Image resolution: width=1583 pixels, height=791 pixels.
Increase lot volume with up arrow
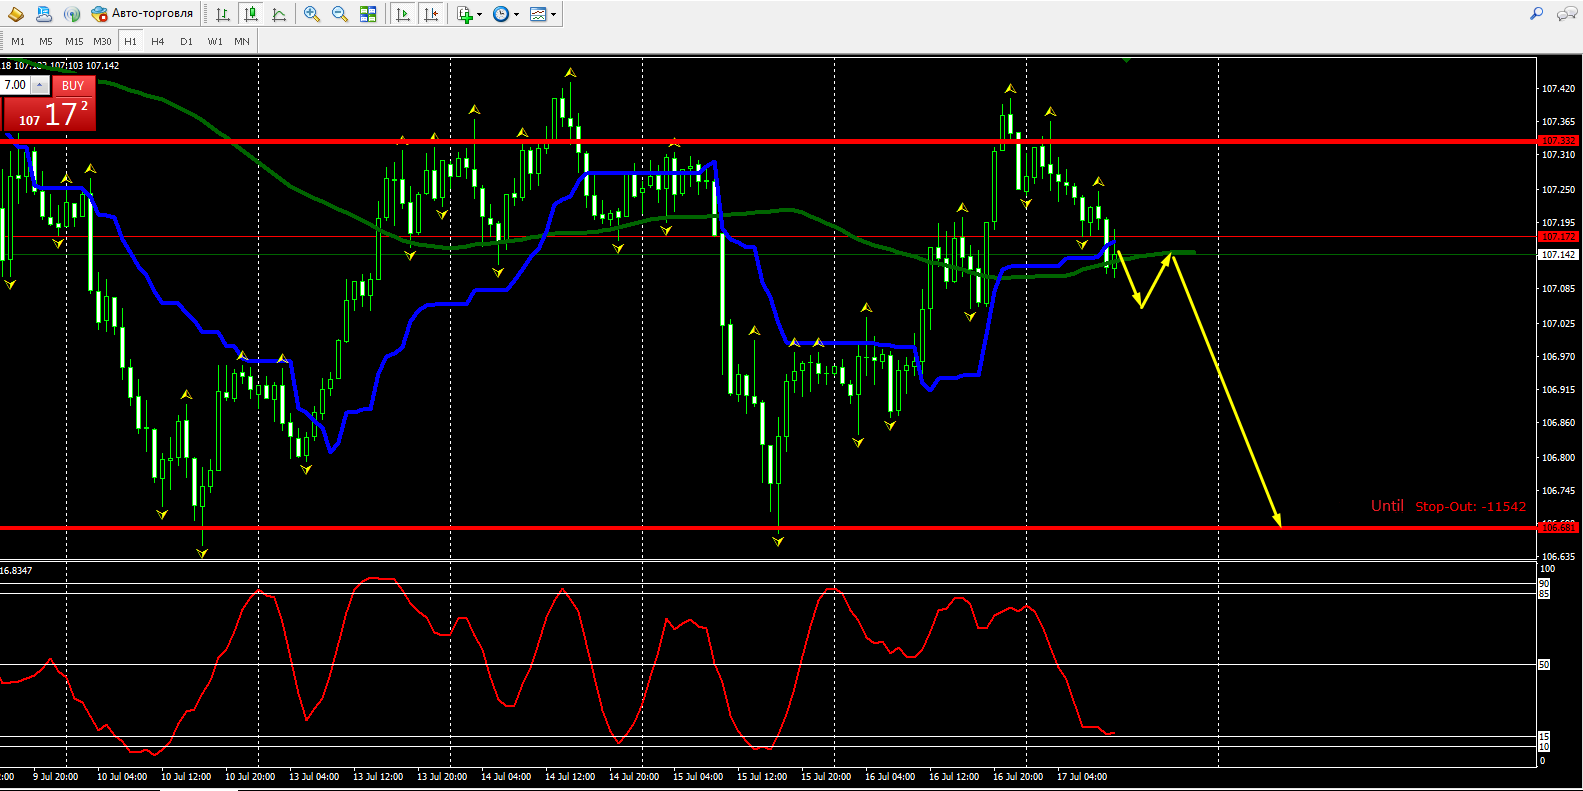click(39, 85)
